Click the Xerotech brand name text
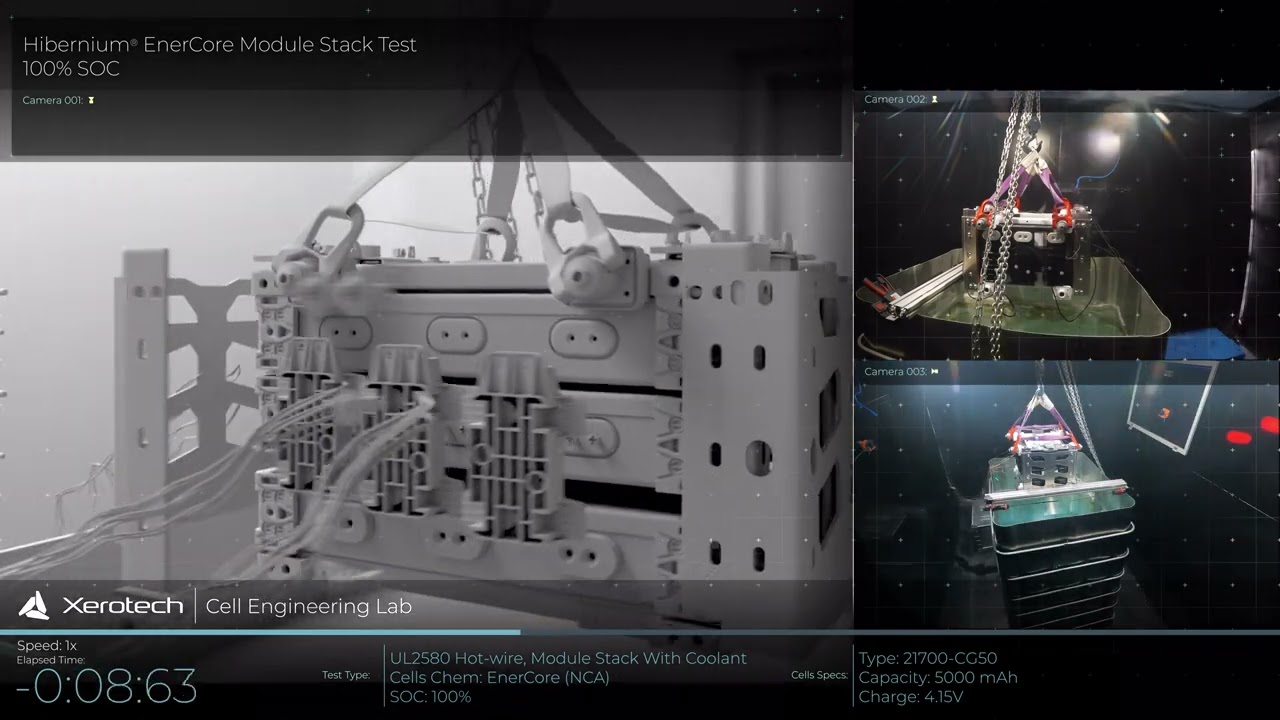Image resolution: width=1280 pixels, height=720 pixels. click(122, 606)
